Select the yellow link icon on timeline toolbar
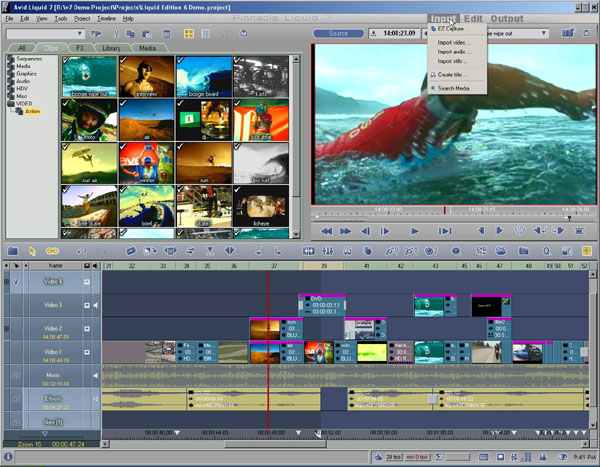This screenshot has height=467, width=600. pos(53,250)
